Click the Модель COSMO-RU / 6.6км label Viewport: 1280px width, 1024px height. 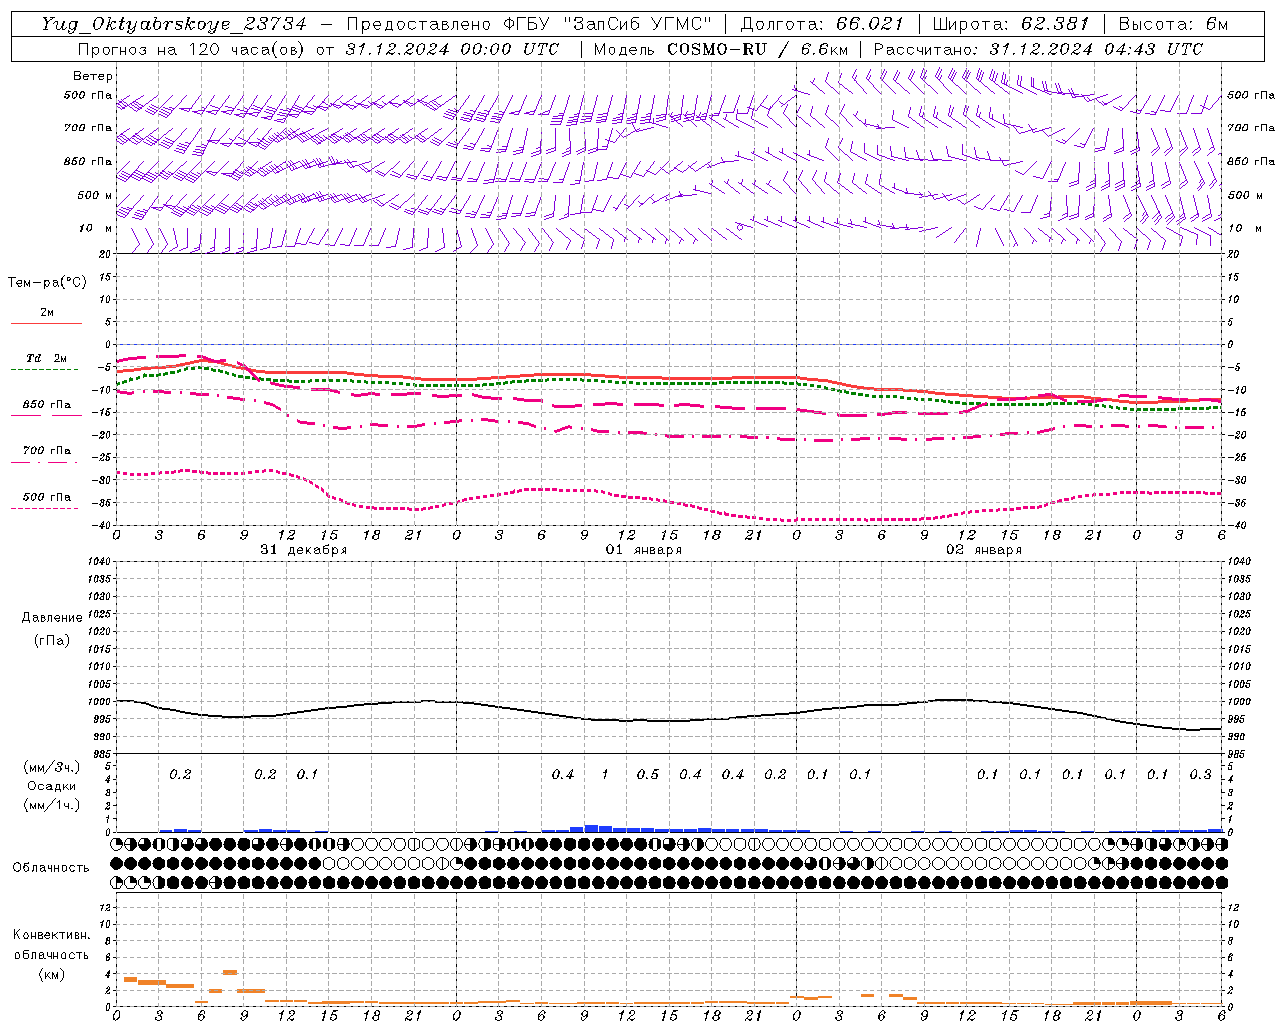[x=721, y=49]
